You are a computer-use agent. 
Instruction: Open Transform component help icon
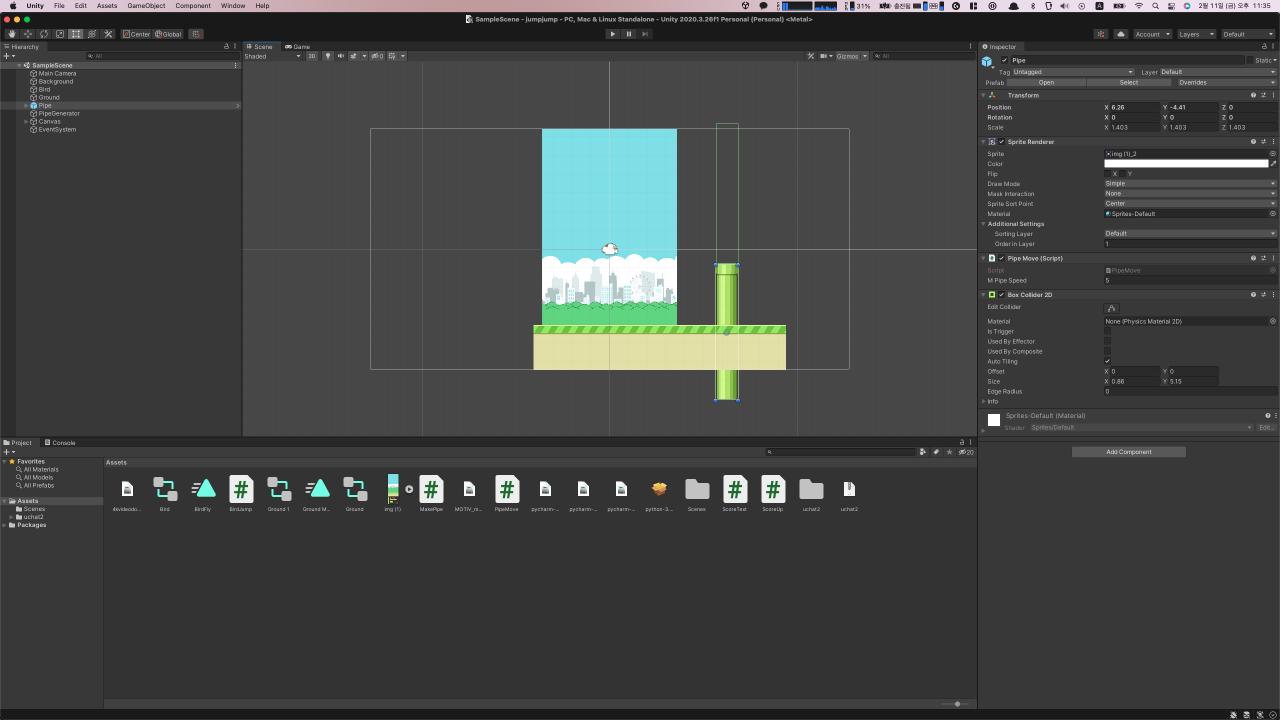[1254, 95]
